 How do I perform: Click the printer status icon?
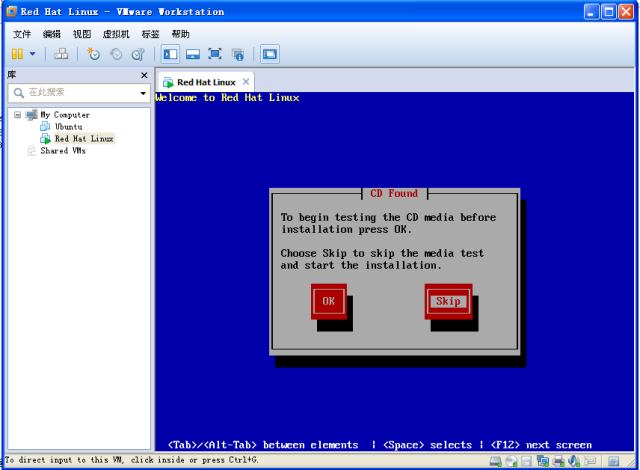(x=558, y=461)
